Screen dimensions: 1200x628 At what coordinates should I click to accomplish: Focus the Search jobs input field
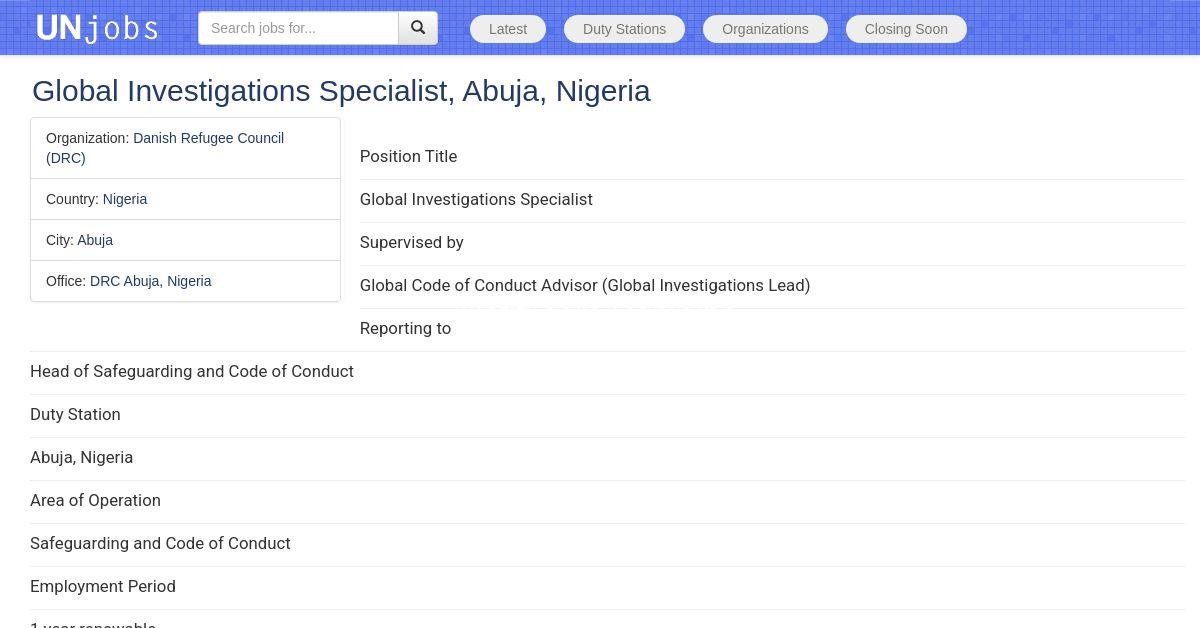coord(298,28)
